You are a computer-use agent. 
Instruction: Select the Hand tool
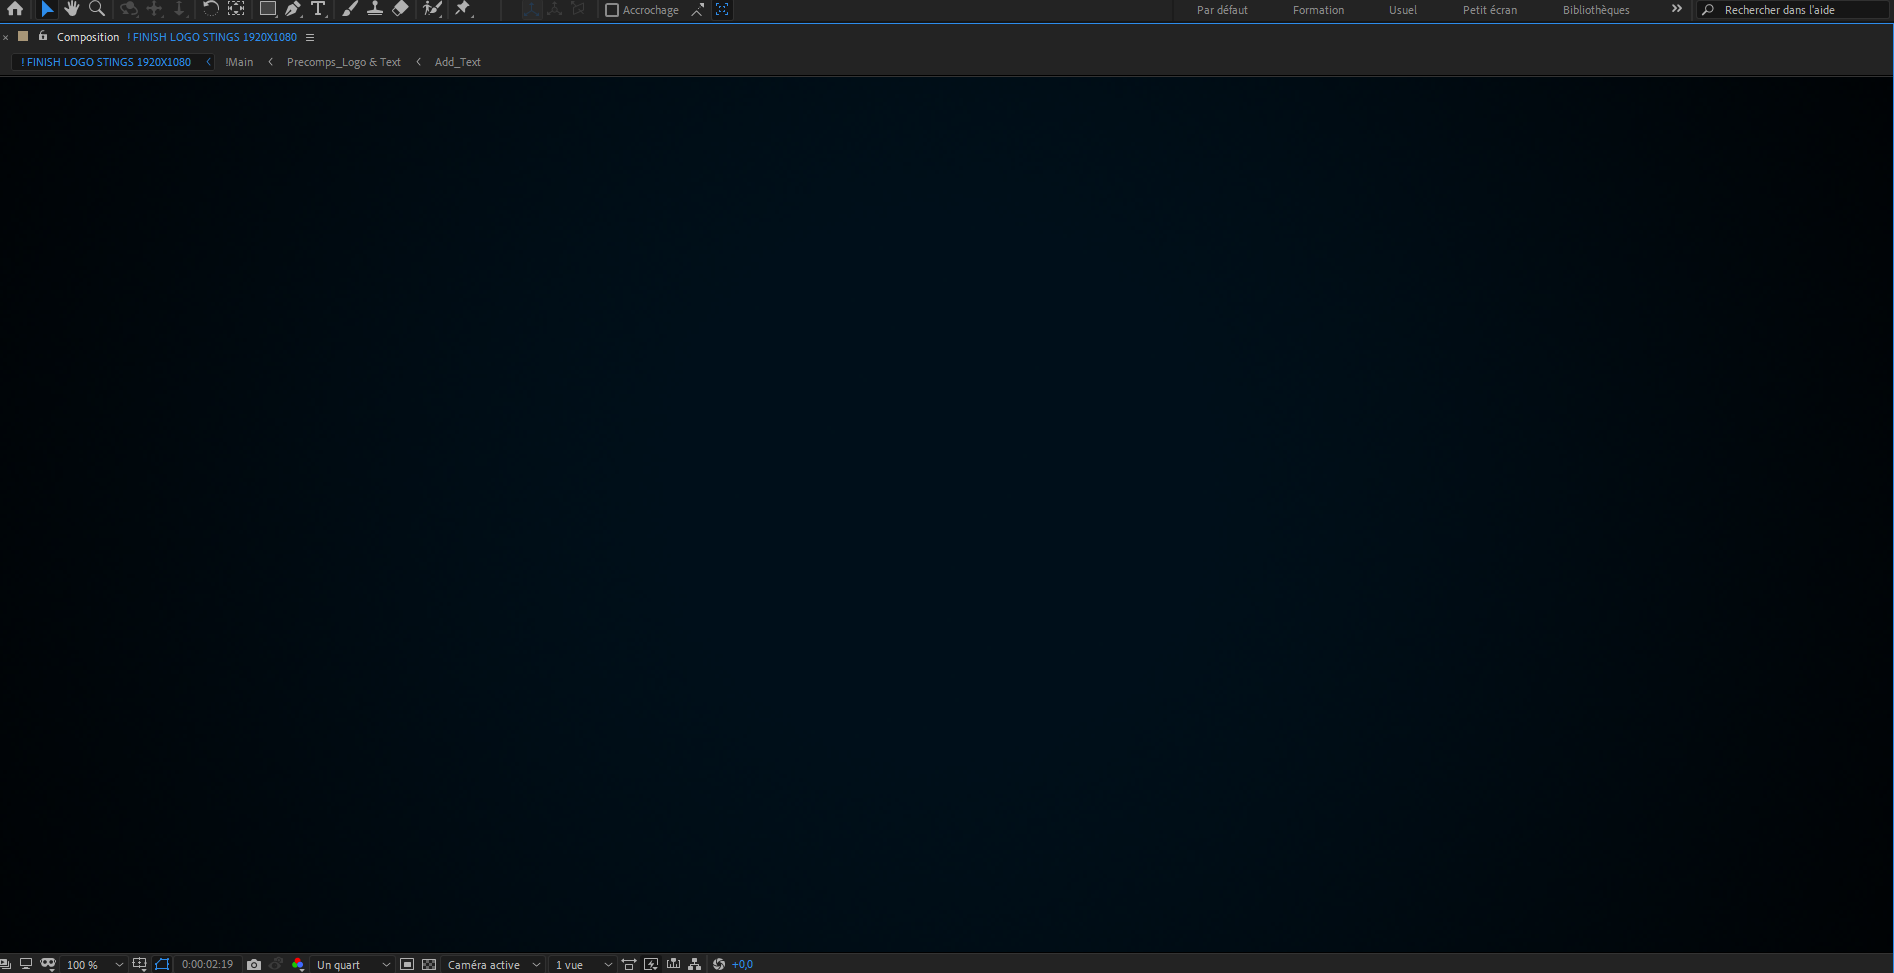point(72,9)
